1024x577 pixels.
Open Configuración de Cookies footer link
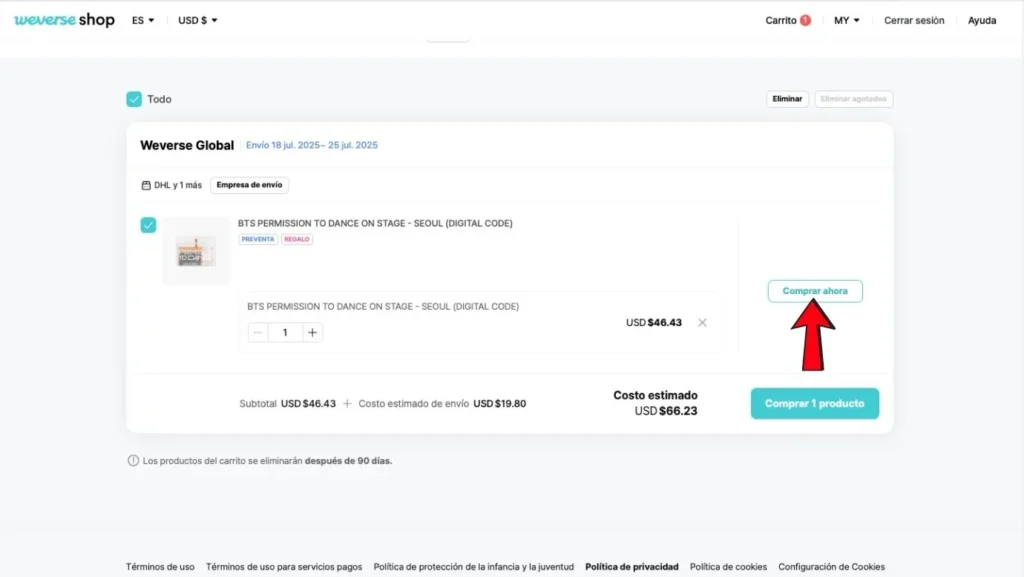pos(831,567)
